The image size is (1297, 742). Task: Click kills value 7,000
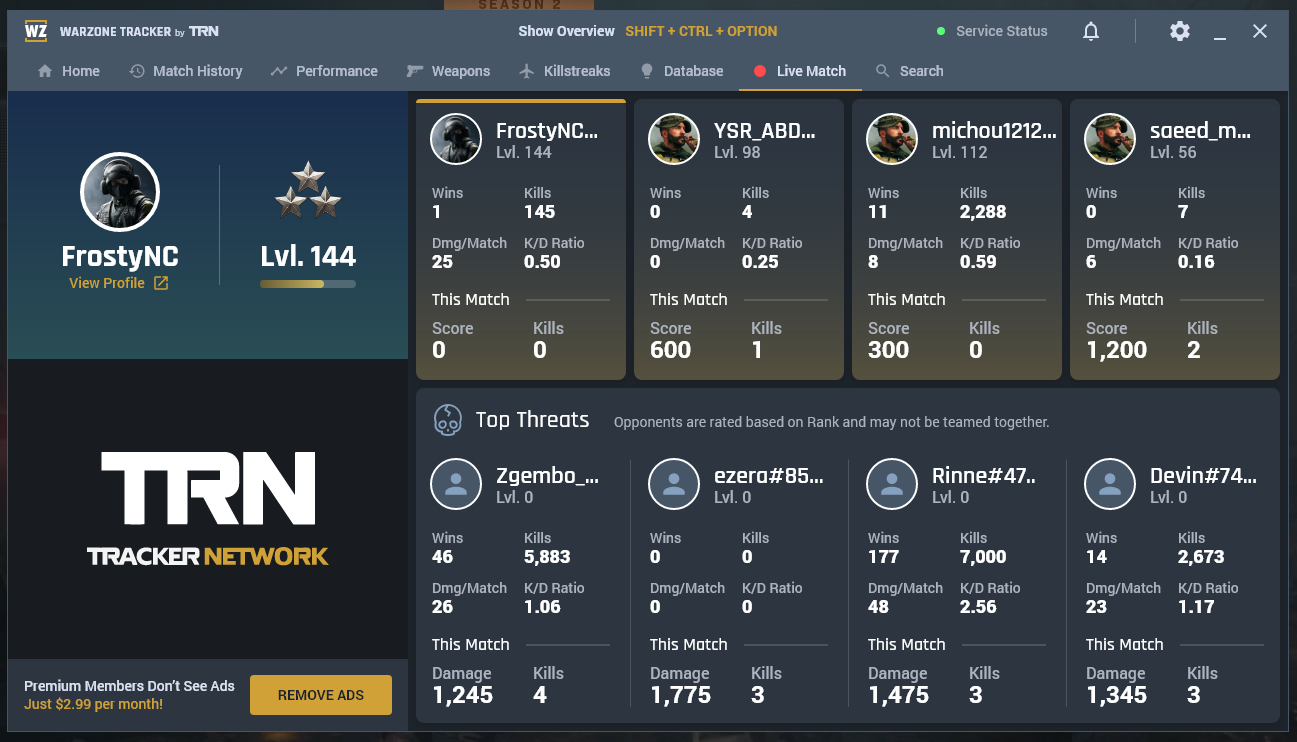(x=983, y=557)
